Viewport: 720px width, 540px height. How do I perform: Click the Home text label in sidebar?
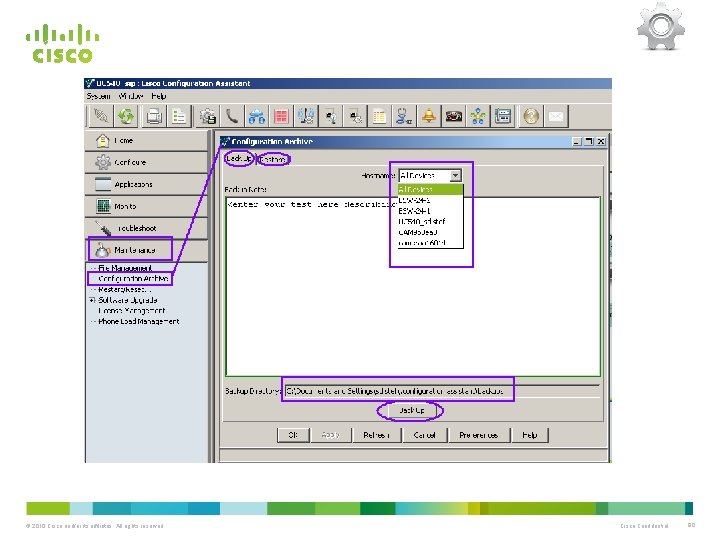point(124,141)
